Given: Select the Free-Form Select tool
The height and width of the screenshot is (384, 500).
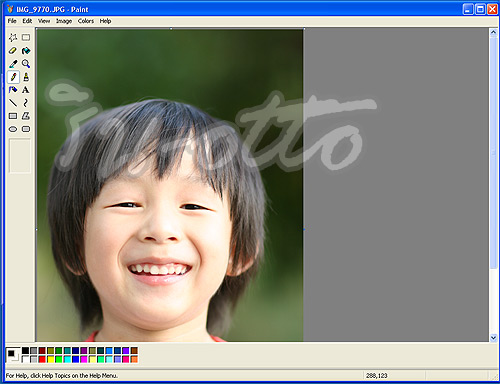Looking at the screenshot, I should click(x=13, y=37).
